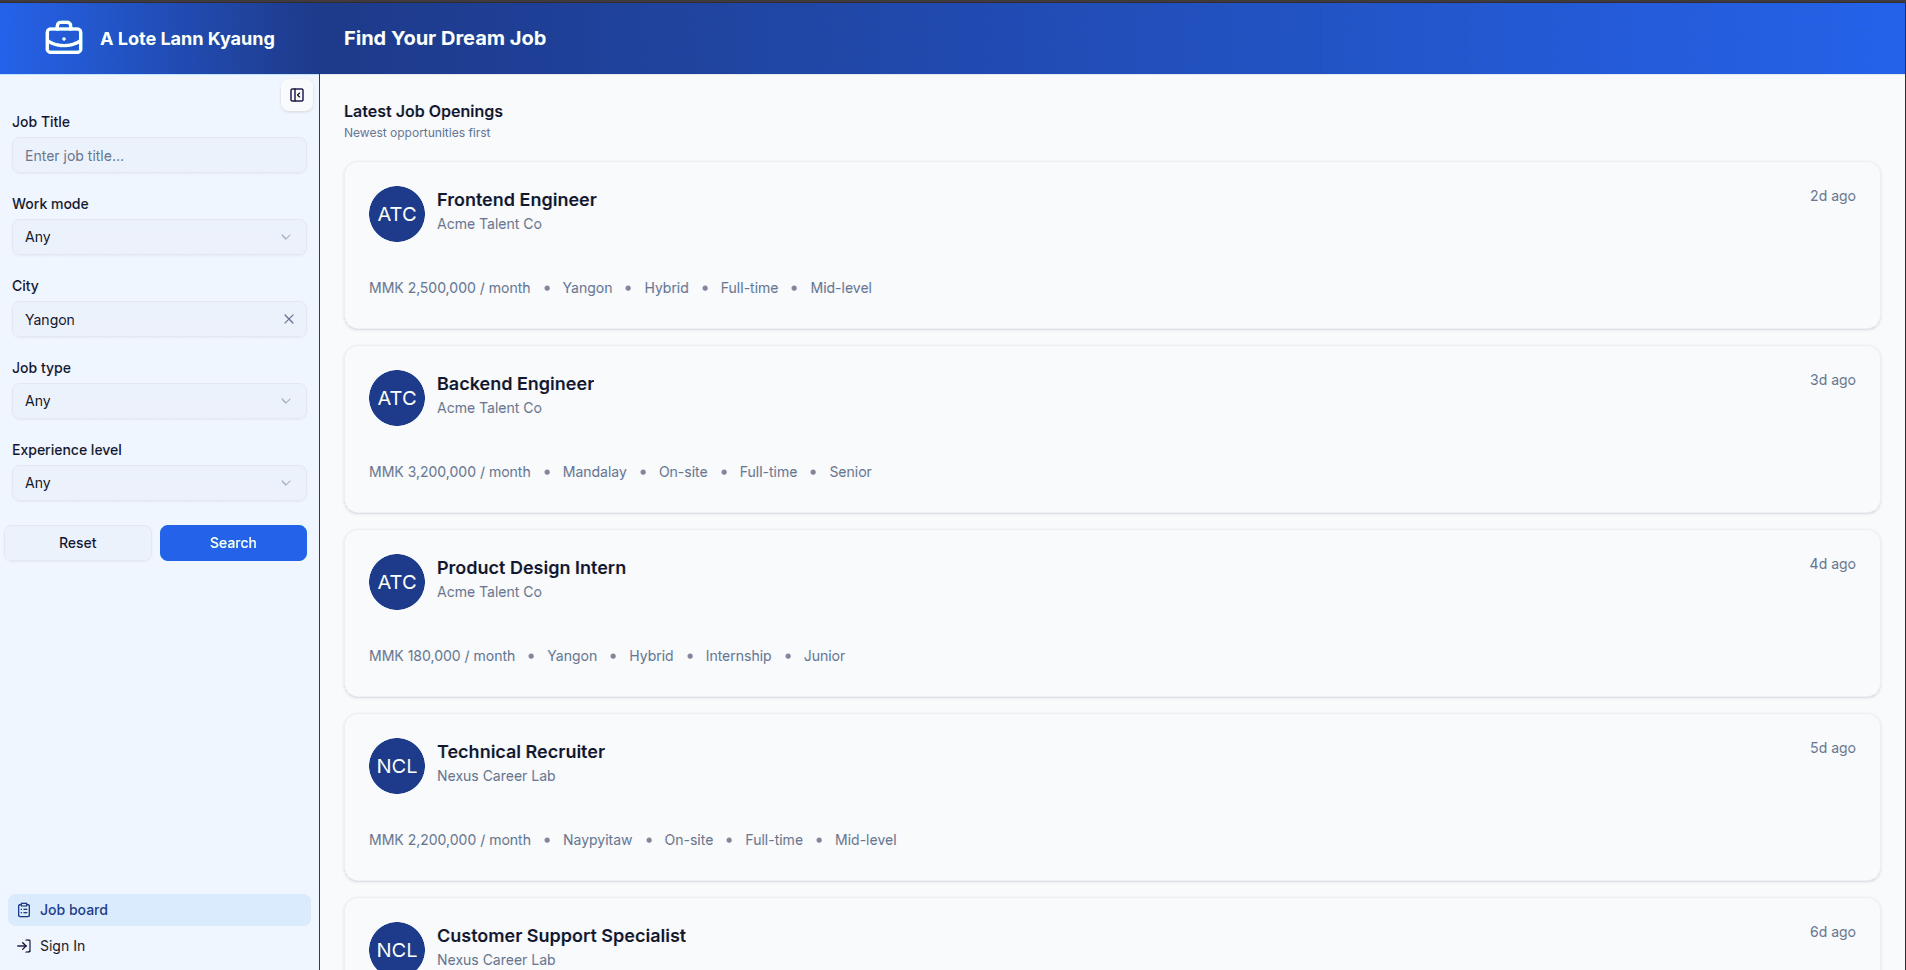Clear the Yangon city filter
This screenshot has width=1906, height=970.
[x=289, y=319]
